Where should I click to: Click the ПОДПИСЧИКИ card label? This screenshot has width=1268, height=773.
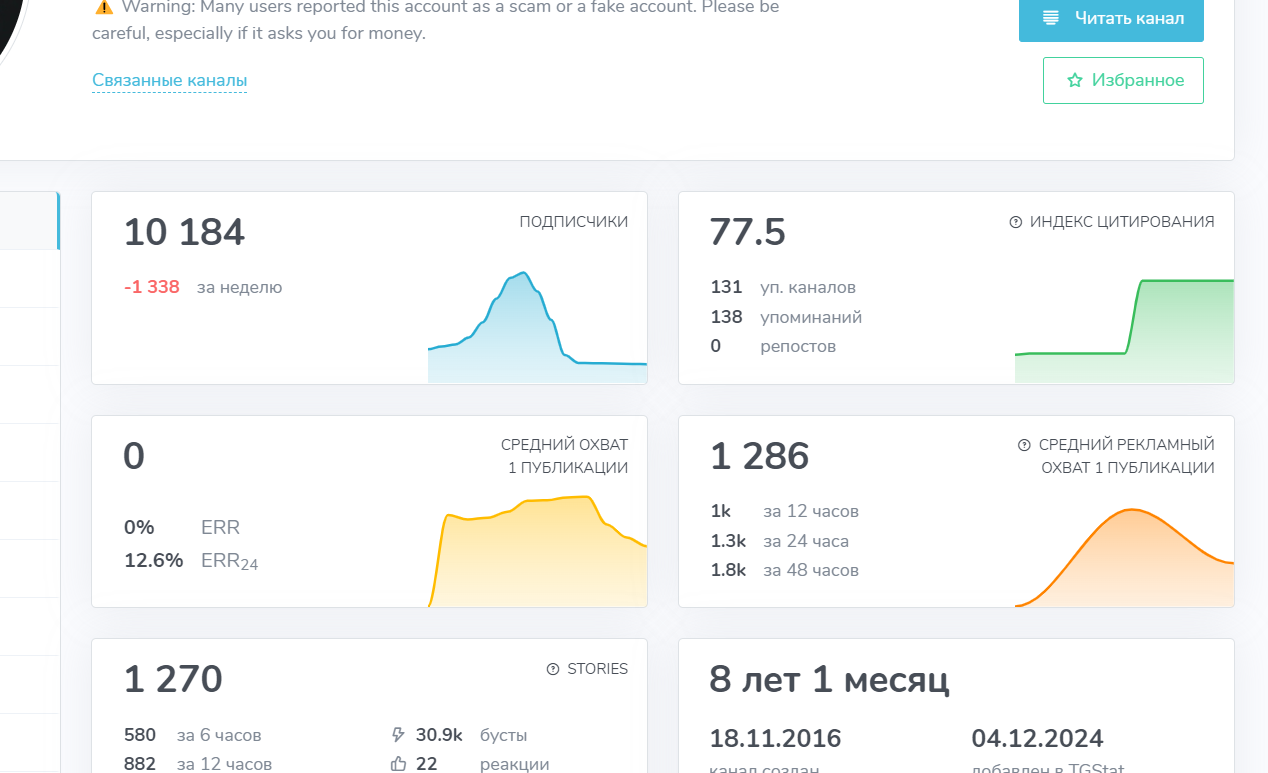[574, 222]
